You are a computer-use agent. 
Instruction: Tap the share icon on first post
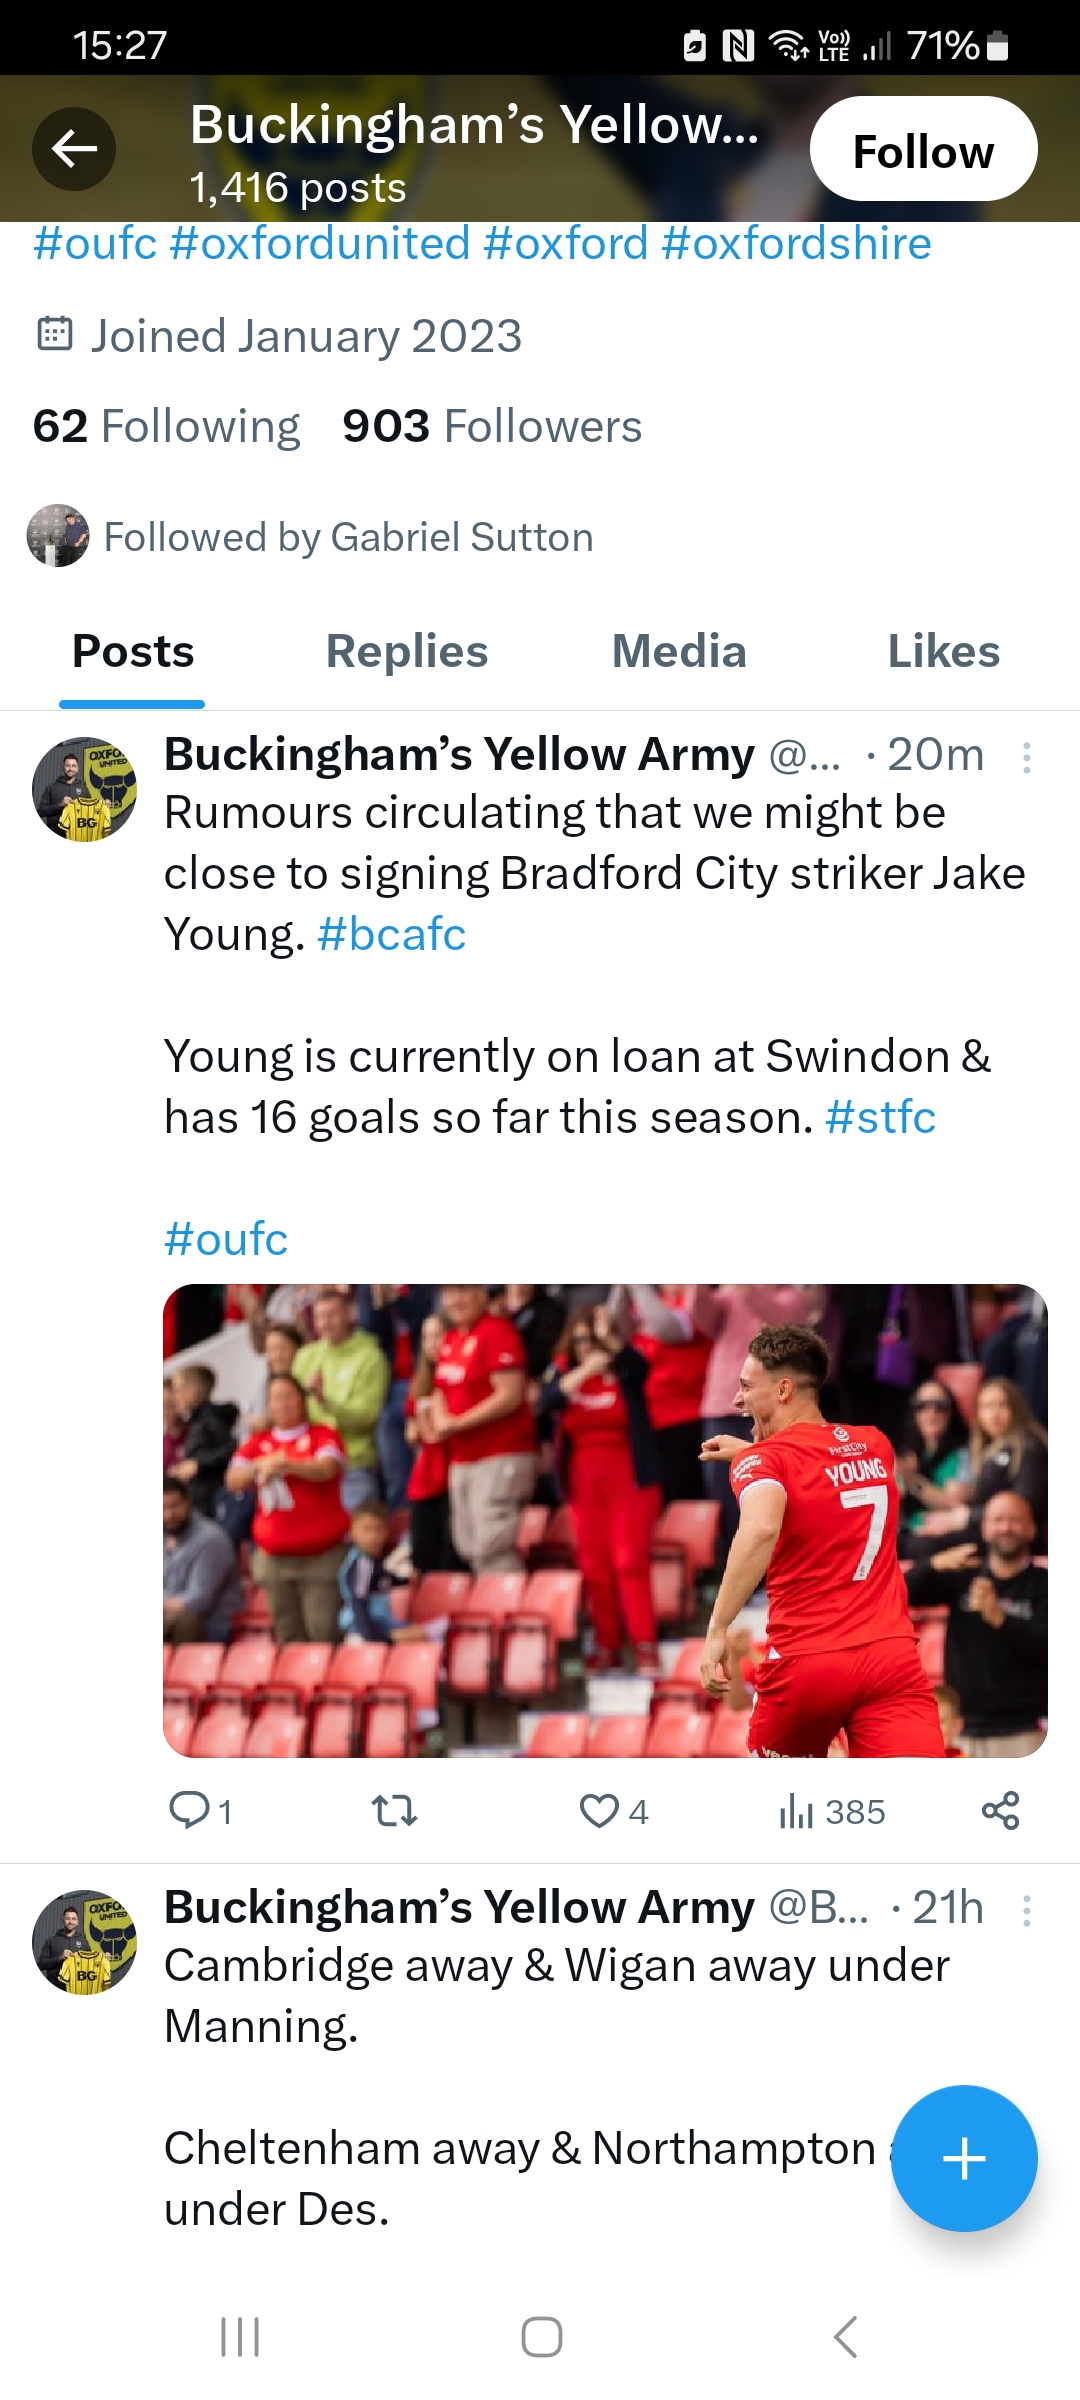coord(1000,1810)
